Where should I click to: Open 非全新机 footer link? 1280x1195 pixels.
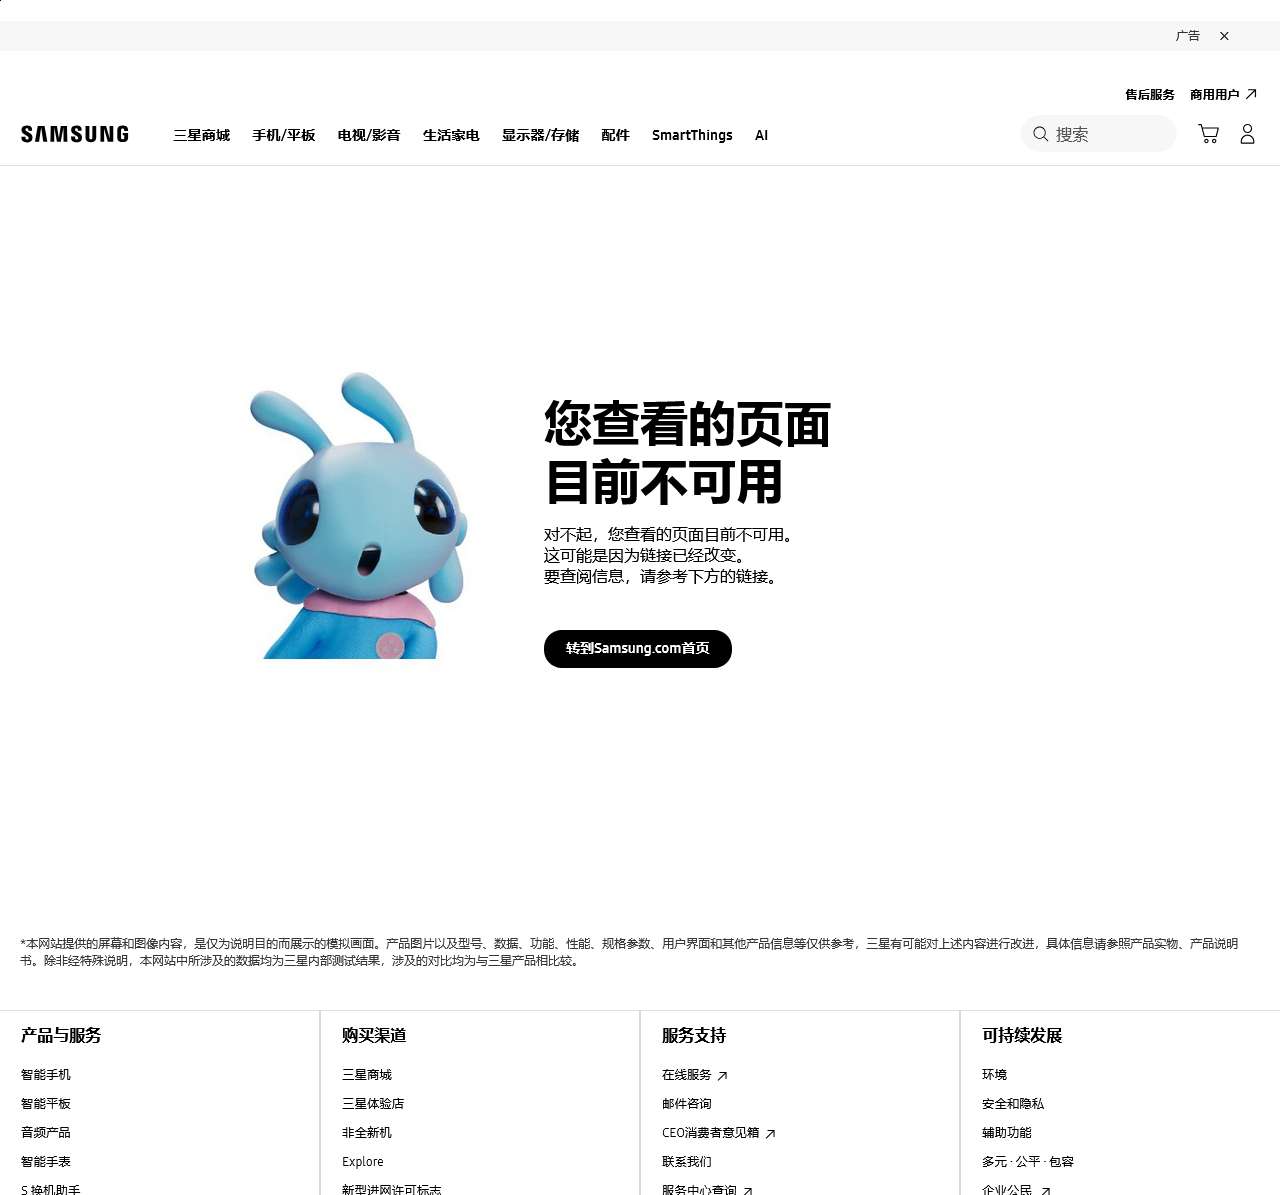point(367,1133)
